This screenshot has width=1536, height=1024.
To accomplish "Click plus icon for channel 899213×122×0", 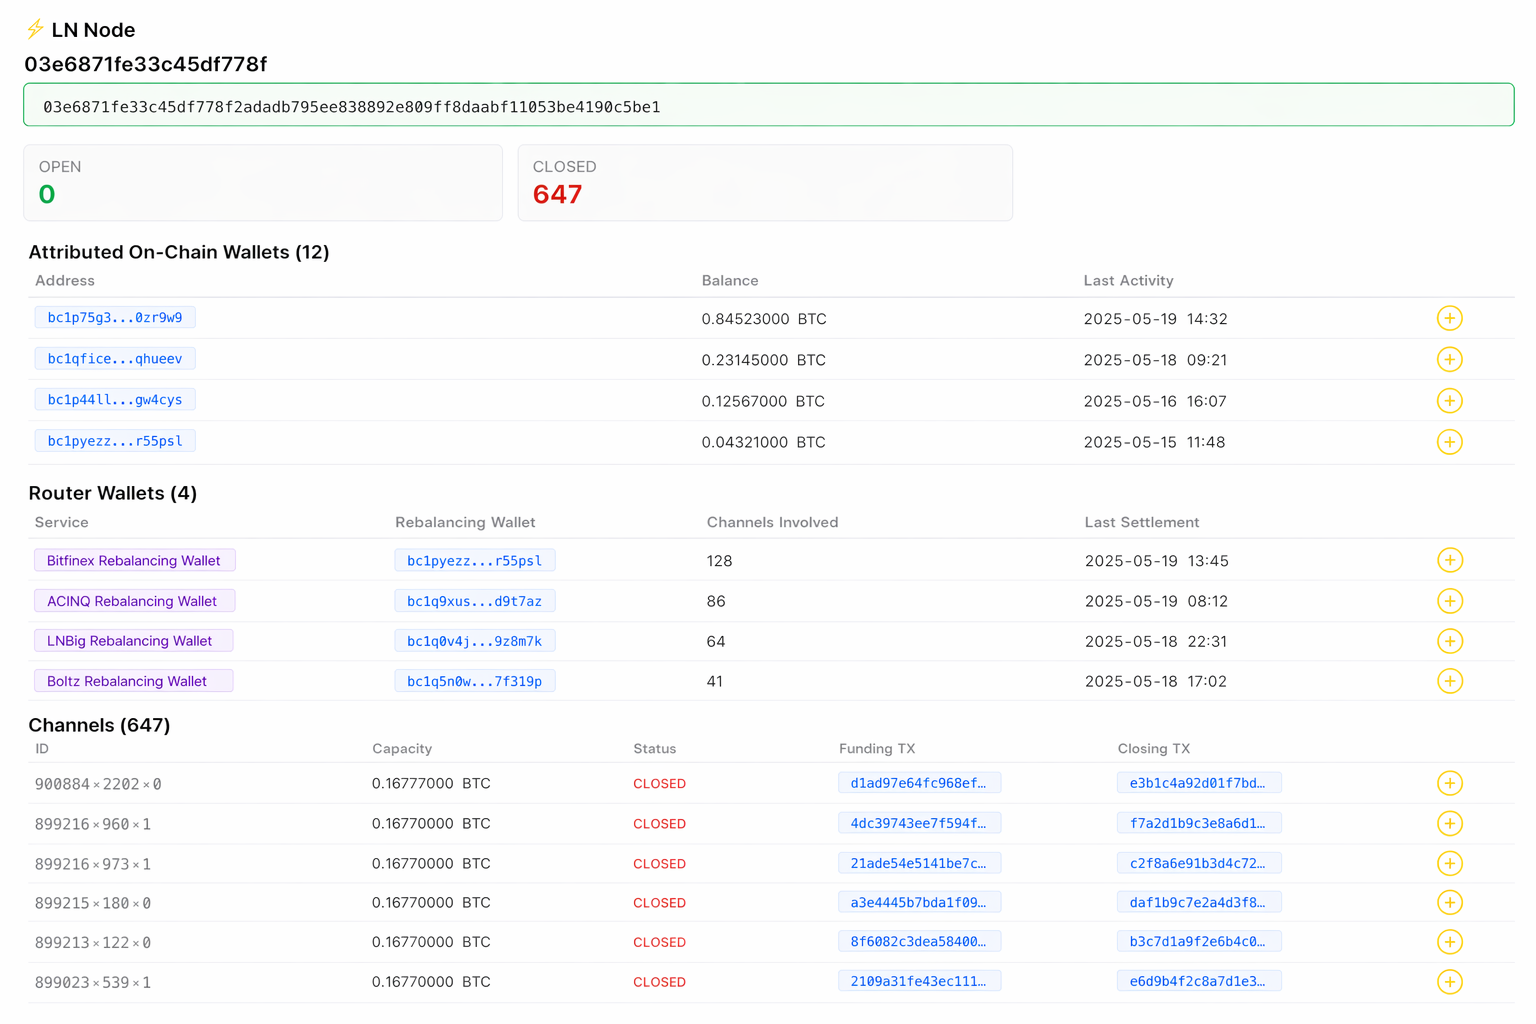I will click(1449, 942).
